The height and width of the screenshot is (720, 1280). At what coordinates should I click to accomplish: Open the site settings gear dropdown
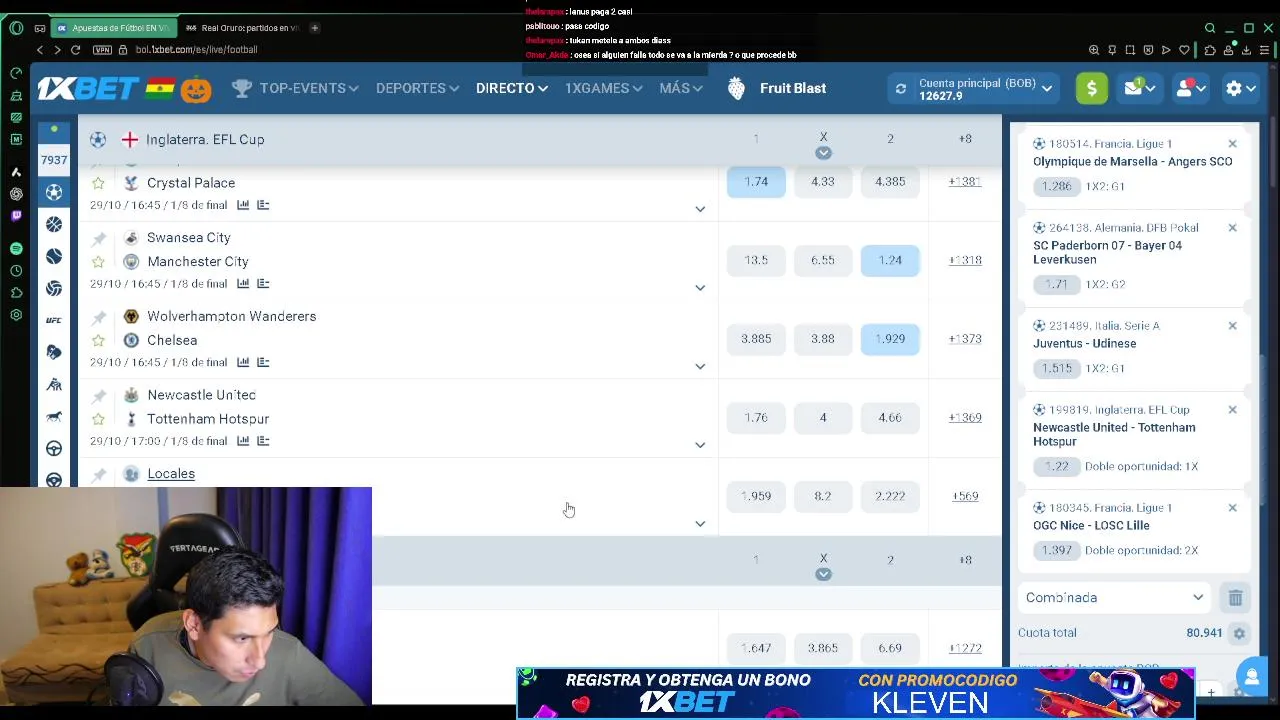1240,88
